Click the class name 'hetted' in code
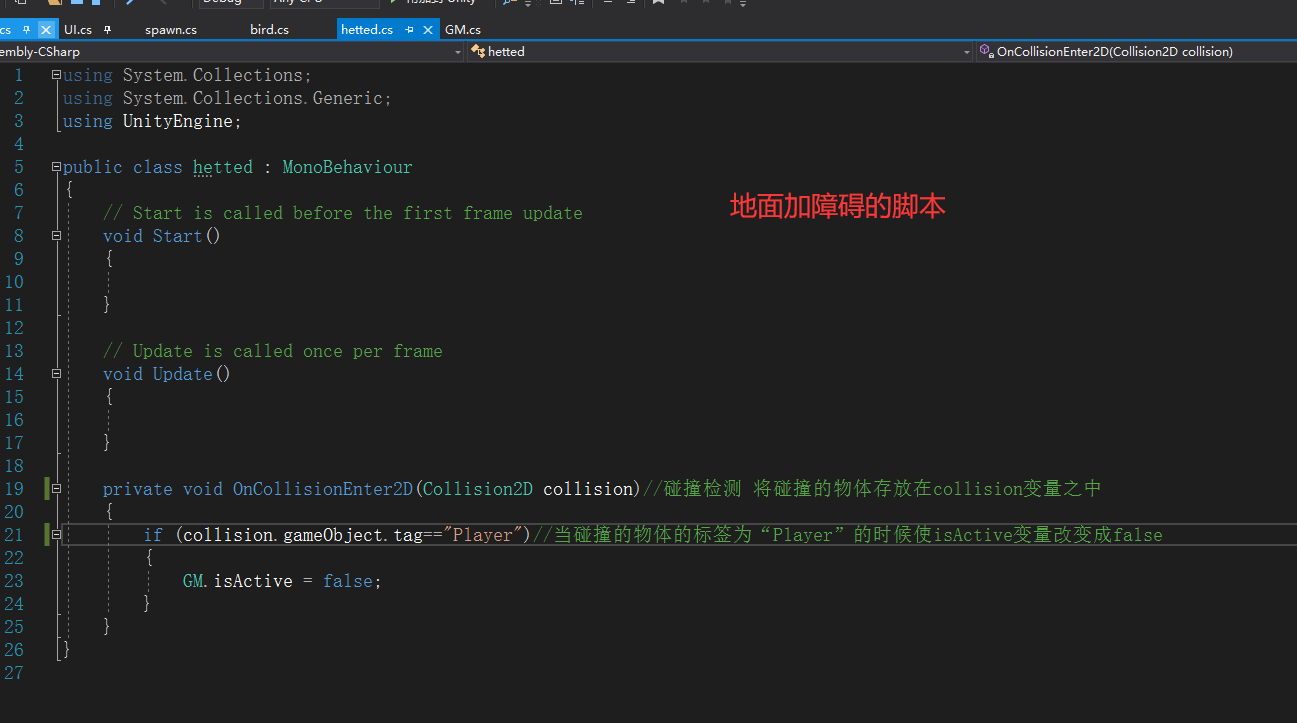1297x723 pixels. (x=223, y=167)
